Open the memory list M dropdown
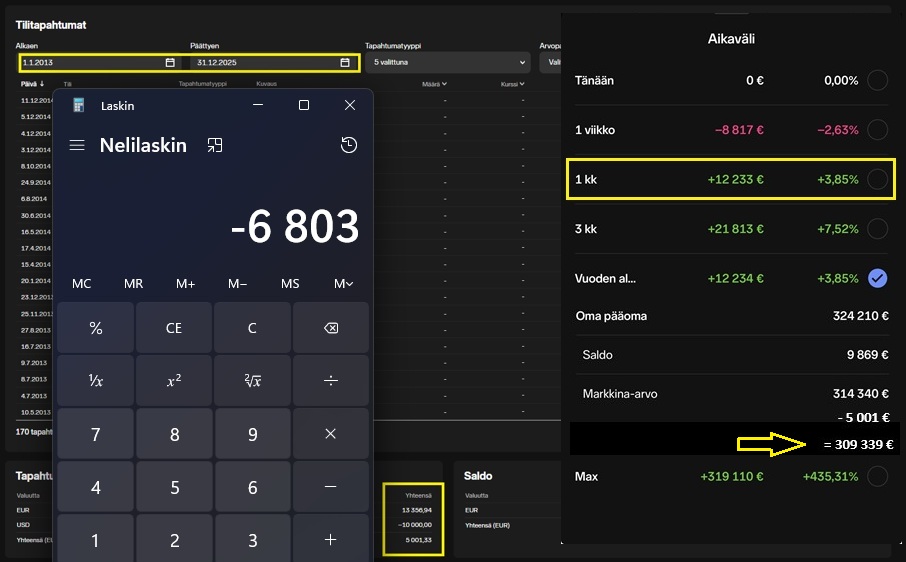This screenshot has height=562, width=906. point(343,284)
